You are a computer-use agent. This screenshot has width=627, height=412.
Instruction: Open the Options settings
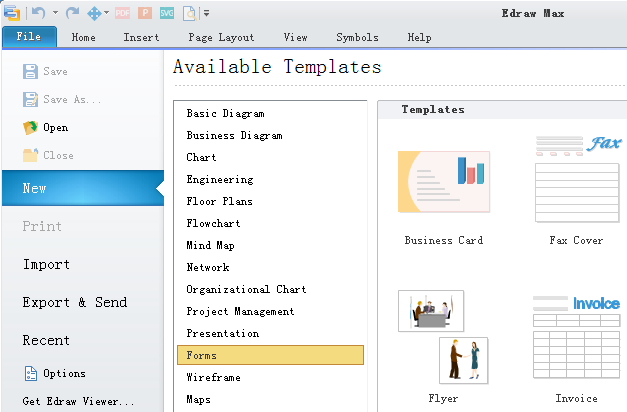(x=63, y=374)
